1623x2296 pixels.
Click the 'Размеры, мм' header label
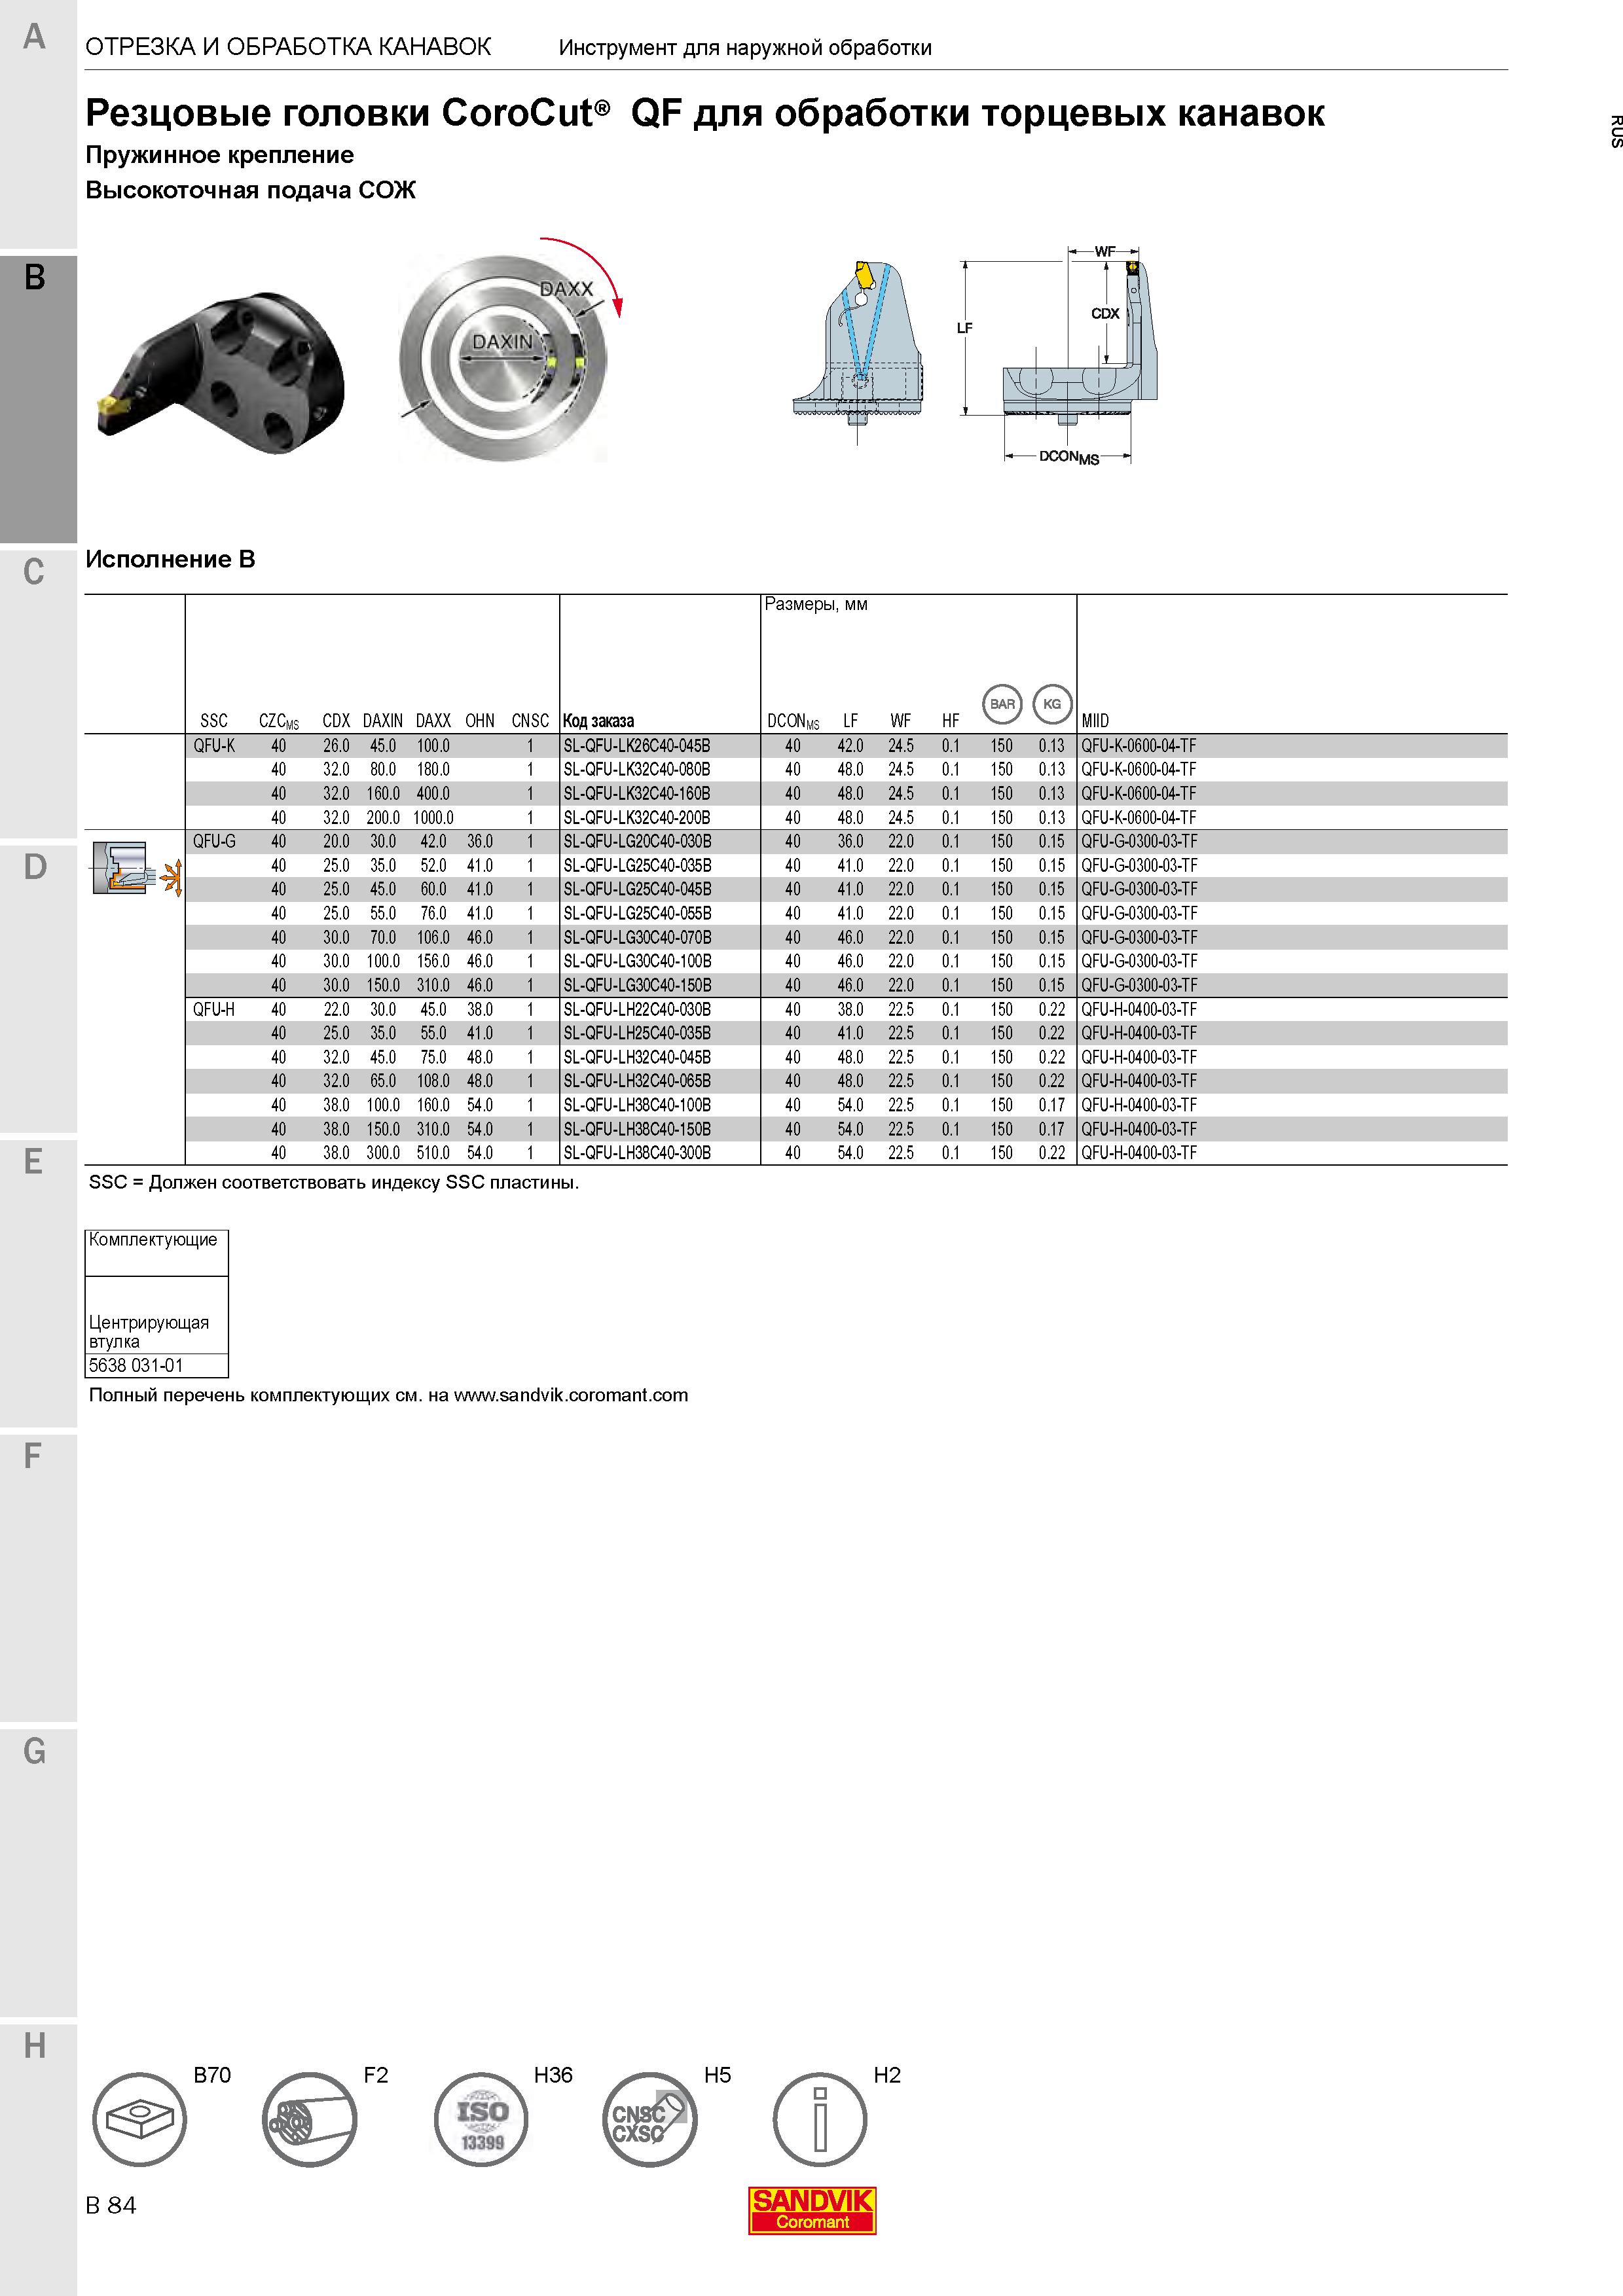(816, 605)
